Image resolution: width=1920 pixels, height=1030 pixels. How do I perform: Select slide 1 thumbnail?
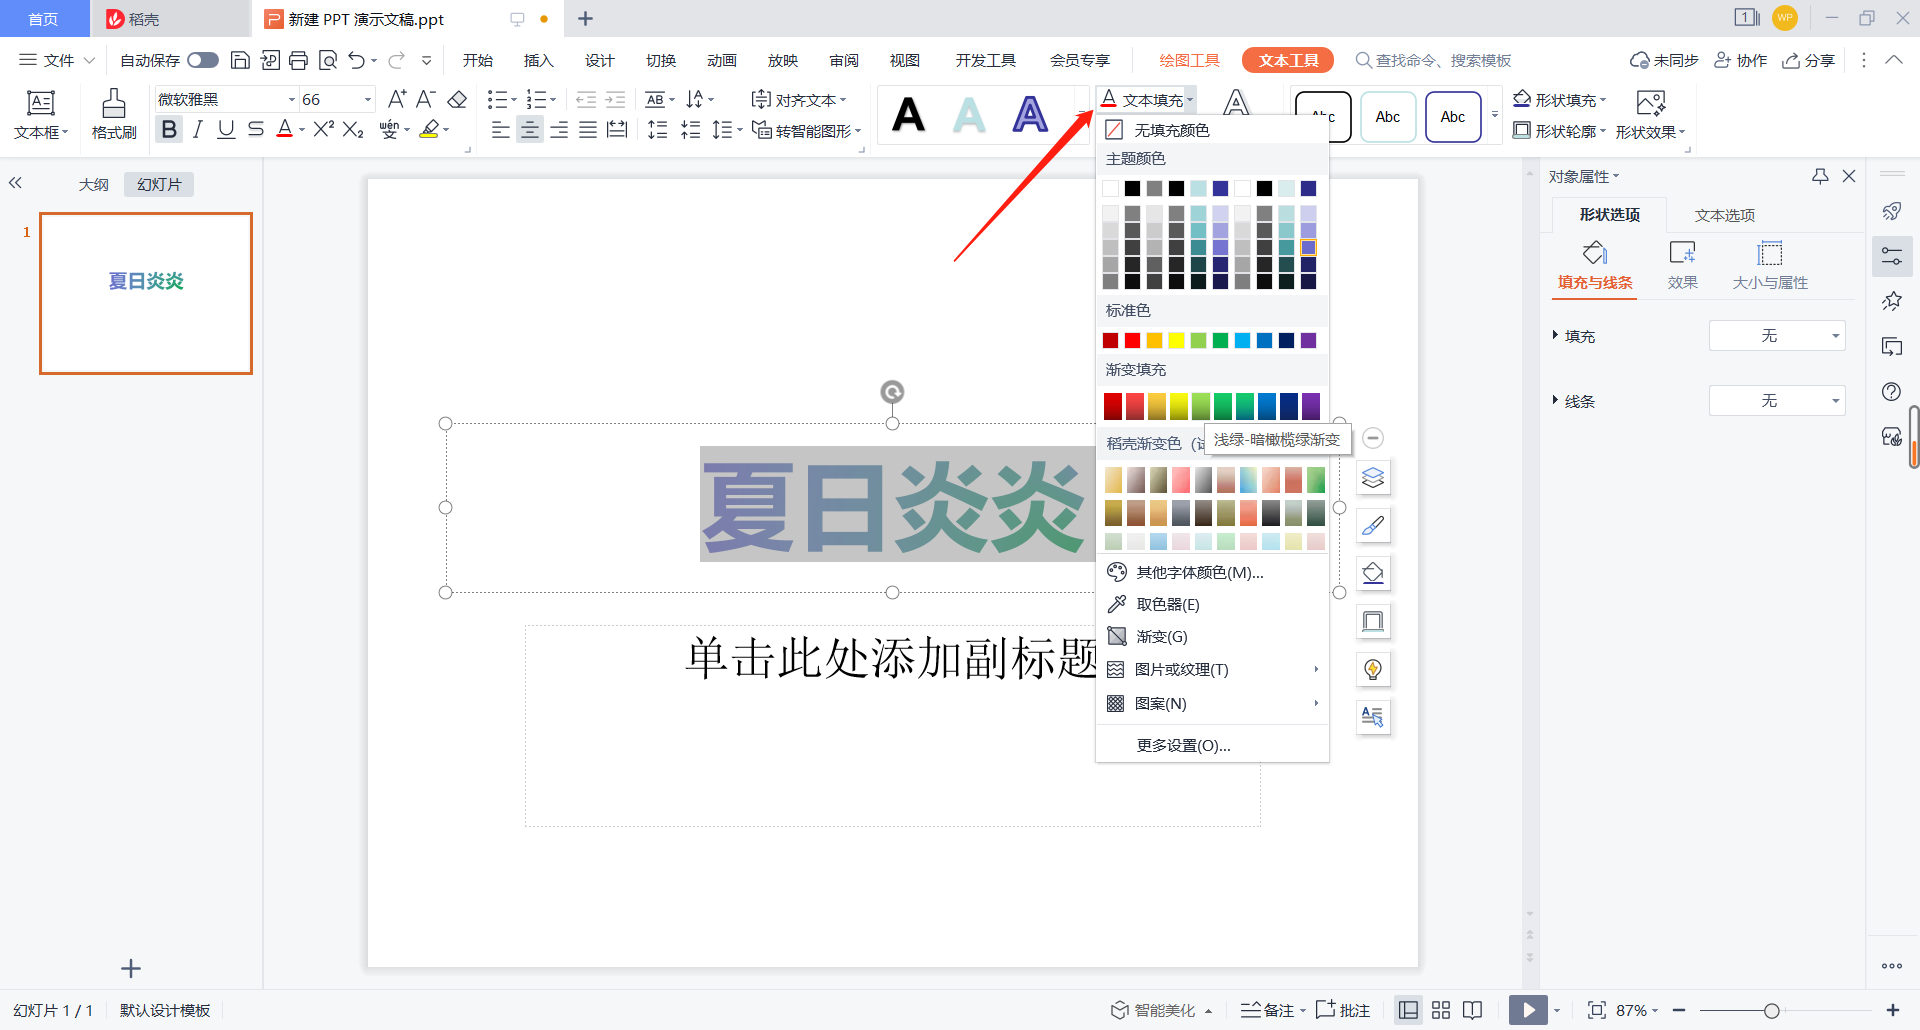146,293
